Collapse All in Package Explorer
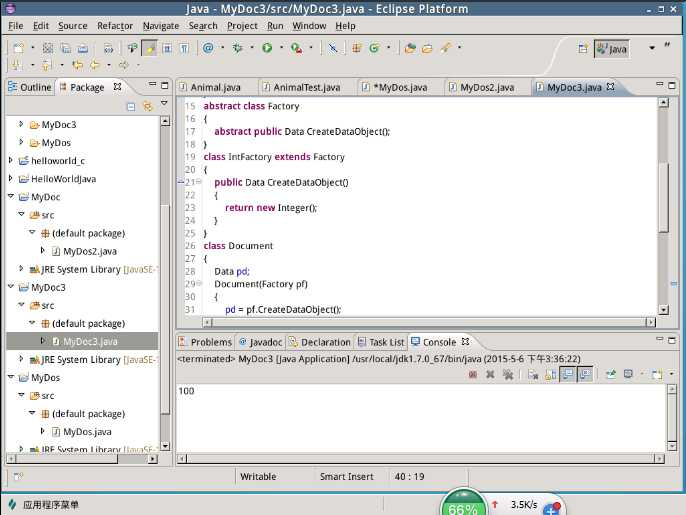 (x=131, y=106)
